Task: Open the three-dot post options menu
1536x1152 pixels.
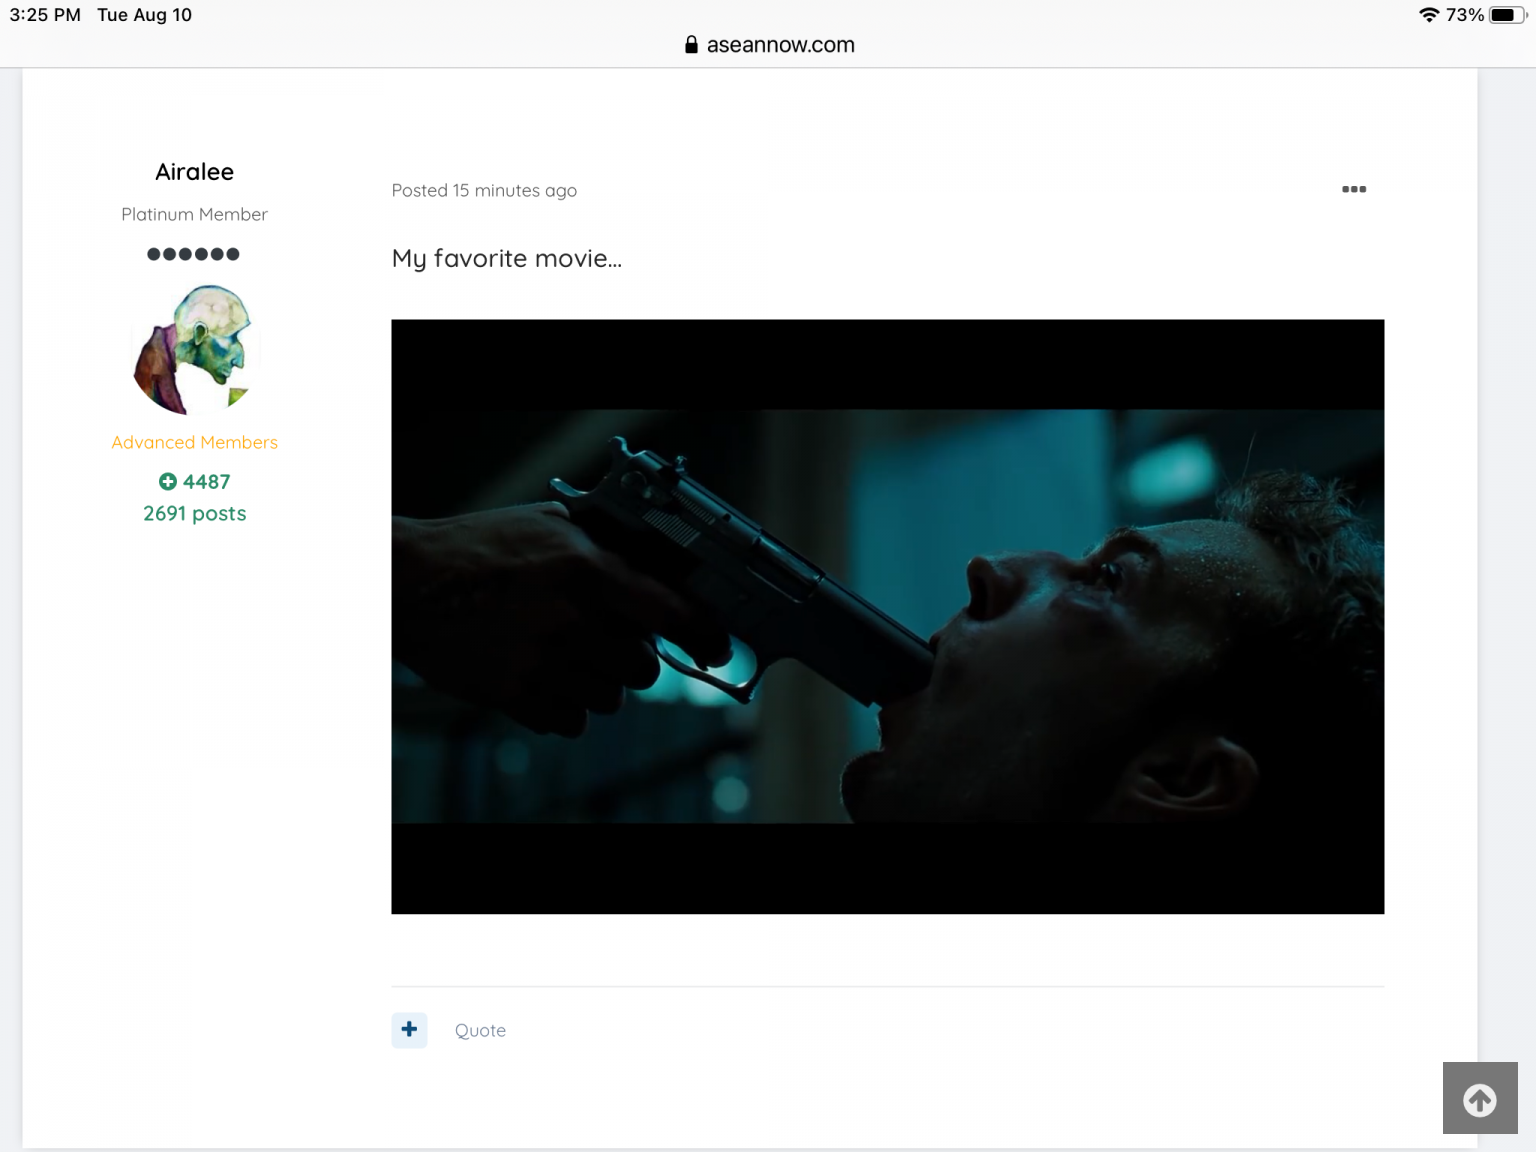Action: pyautogui.click(x=1354, y=189)
